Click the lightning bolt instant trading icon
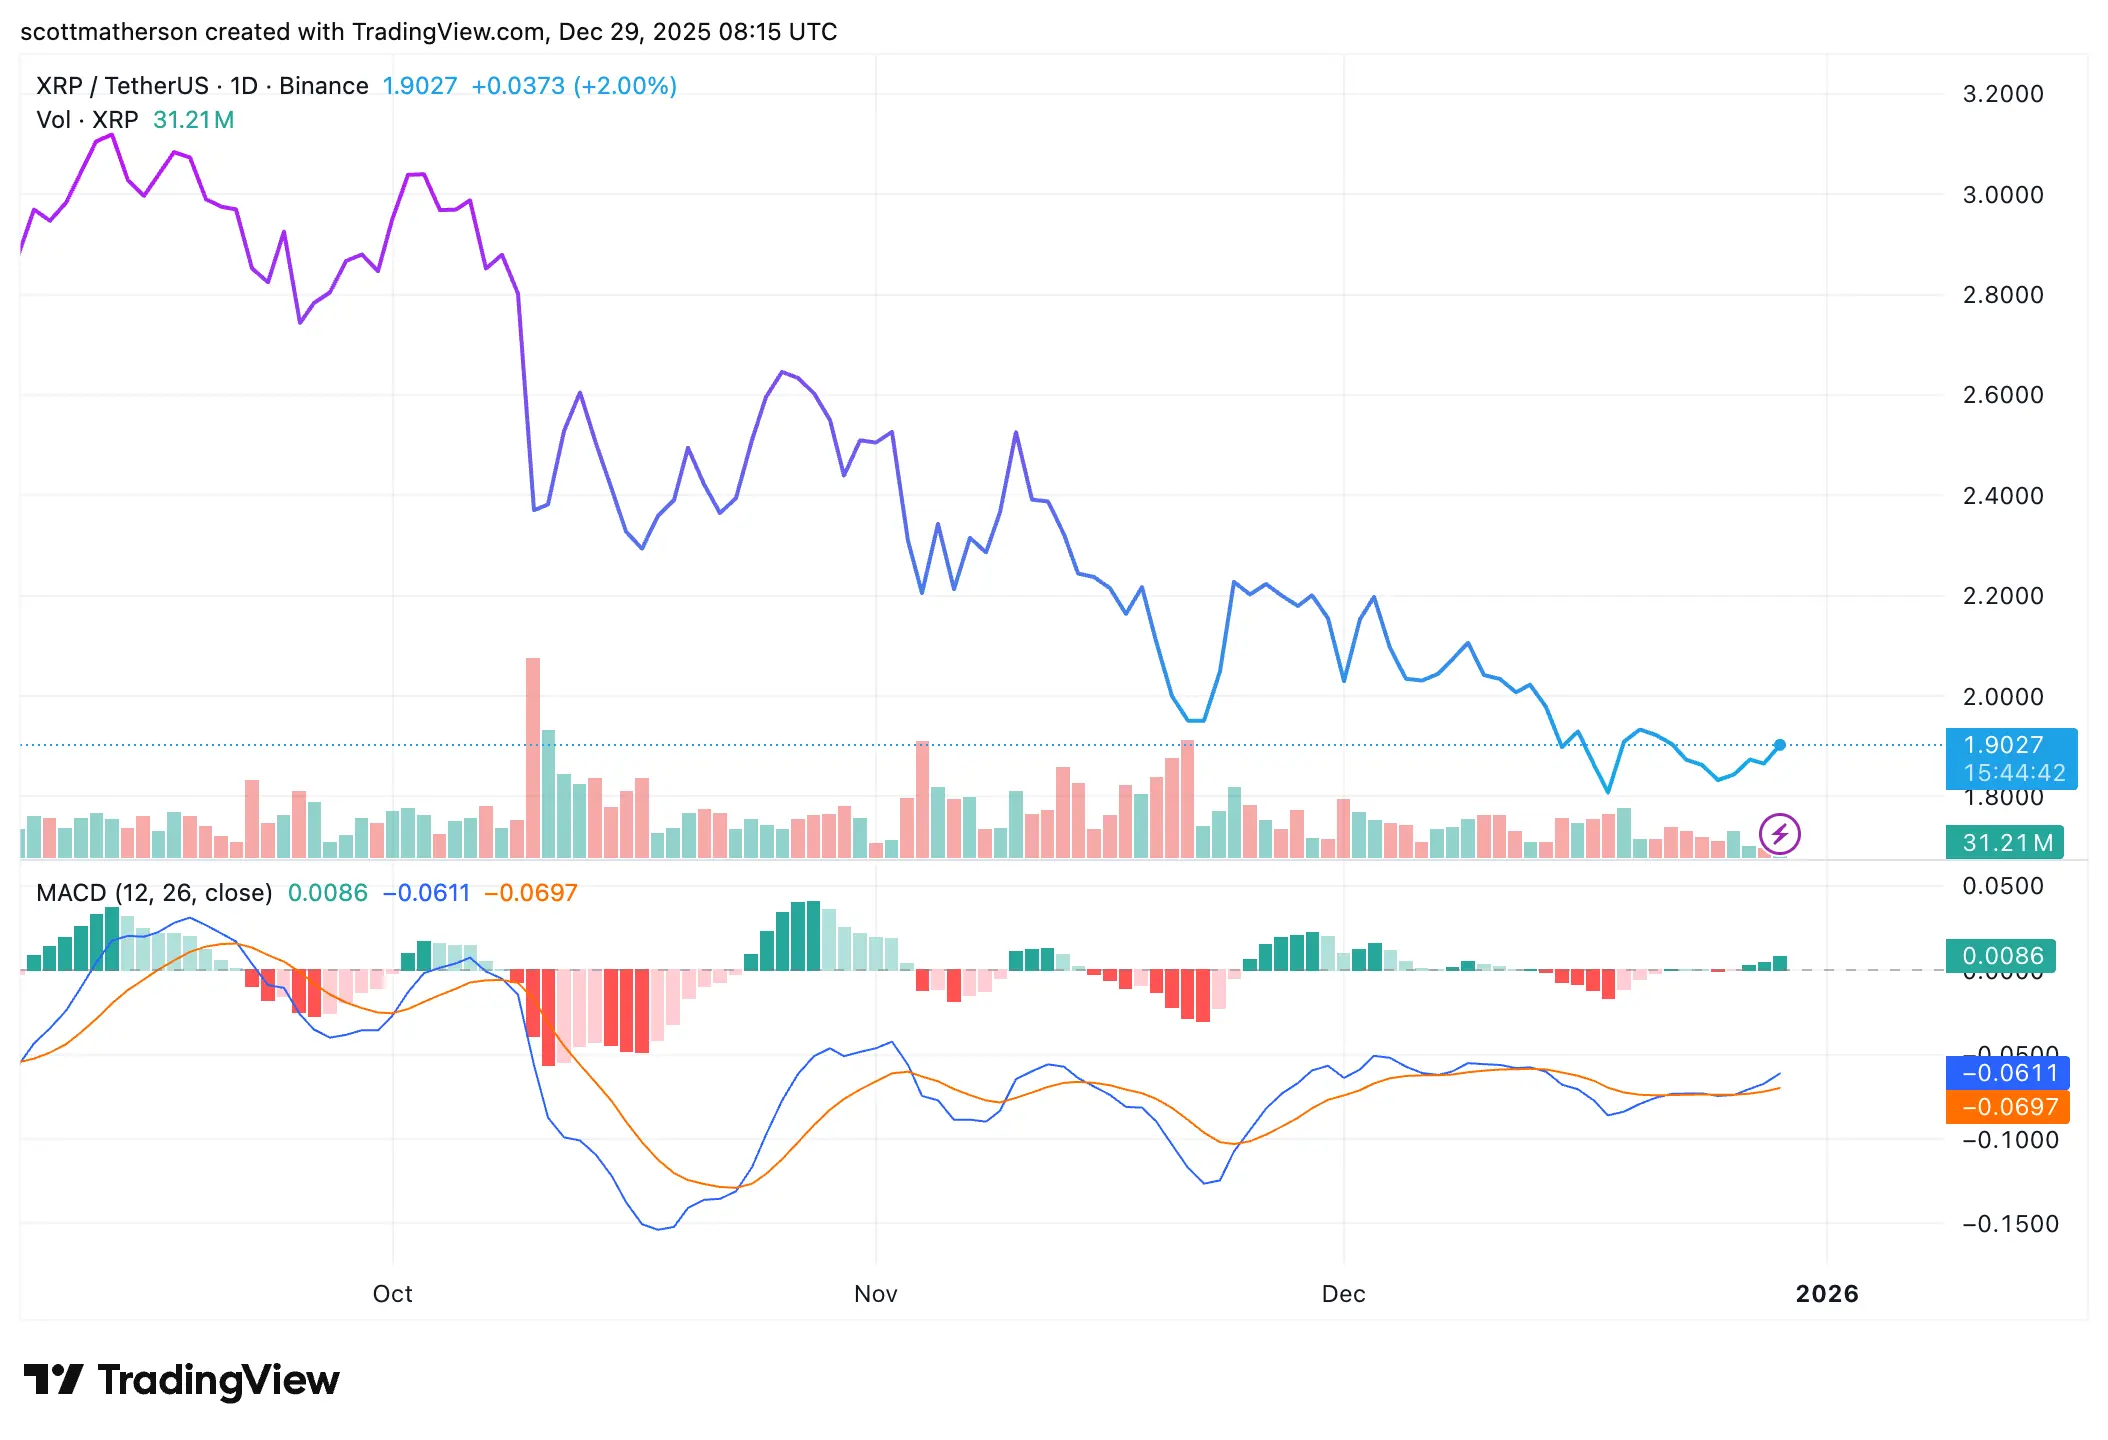Viewport: 2108px width, 1440px height. coord(1779,836)
